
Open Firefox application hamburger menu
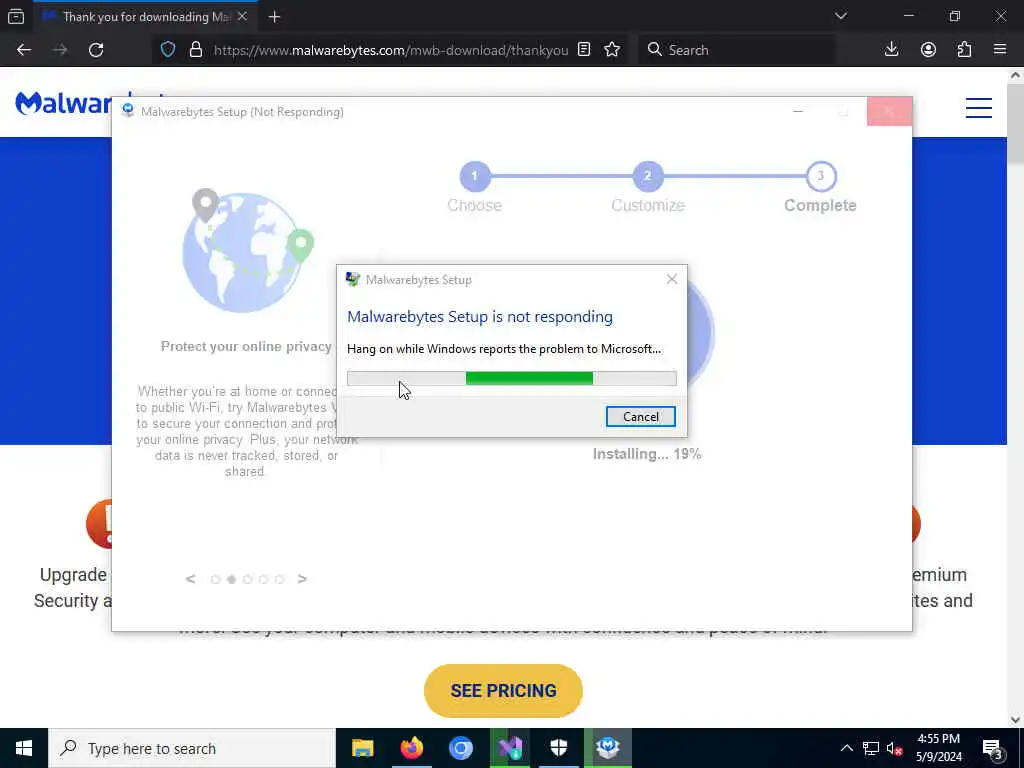1000,50
